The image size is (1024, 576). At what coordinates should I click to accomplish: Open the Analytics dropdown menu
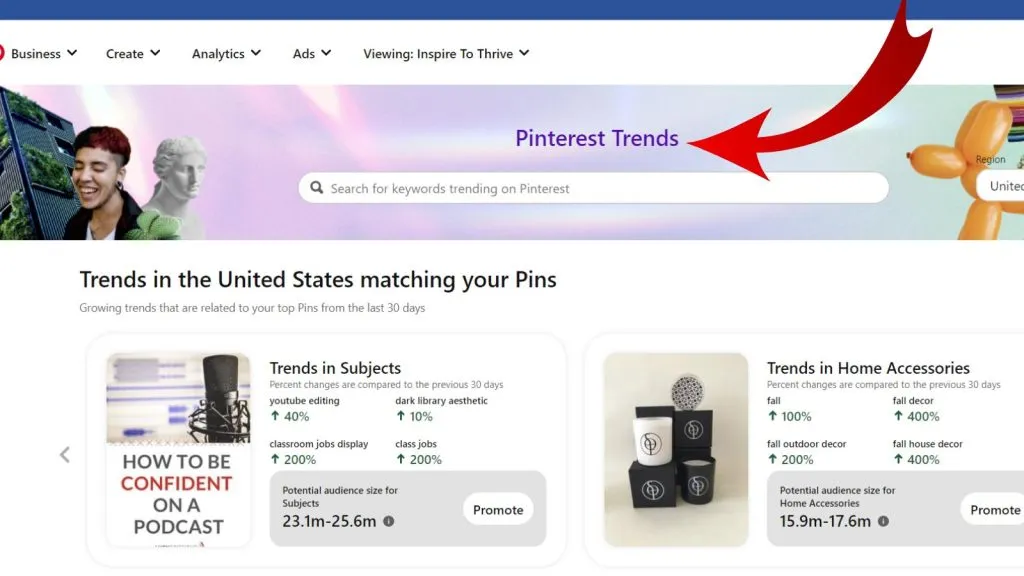point(226,54)
